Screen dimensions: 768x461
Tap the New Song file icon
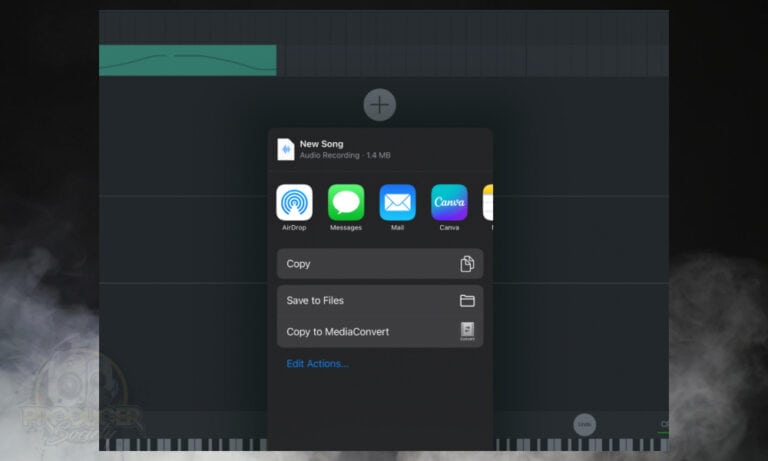[286, 149]
